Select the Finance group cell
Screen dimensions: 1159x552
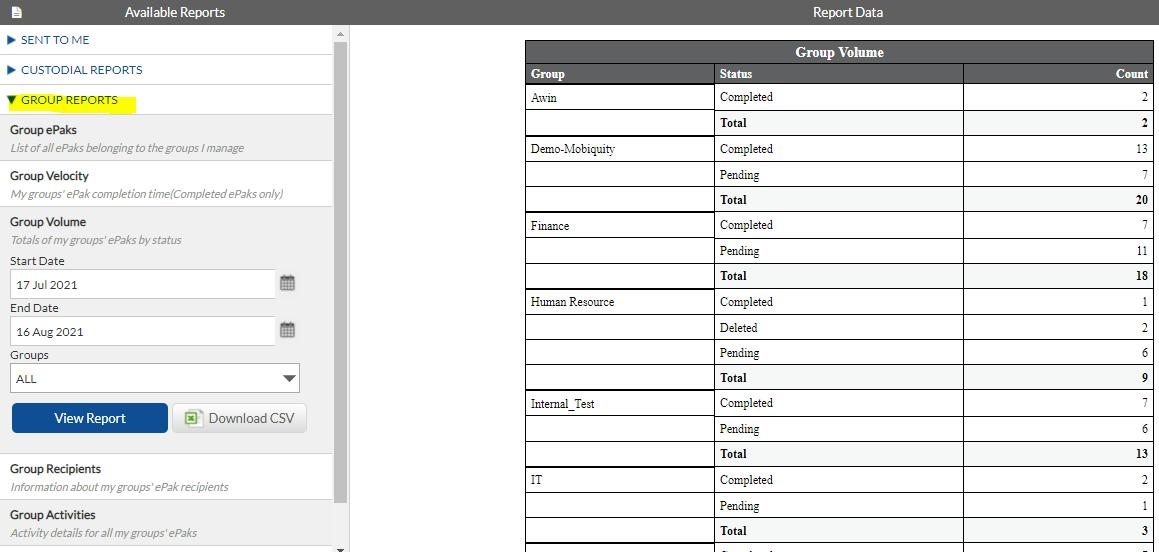(x=620, y=225)
